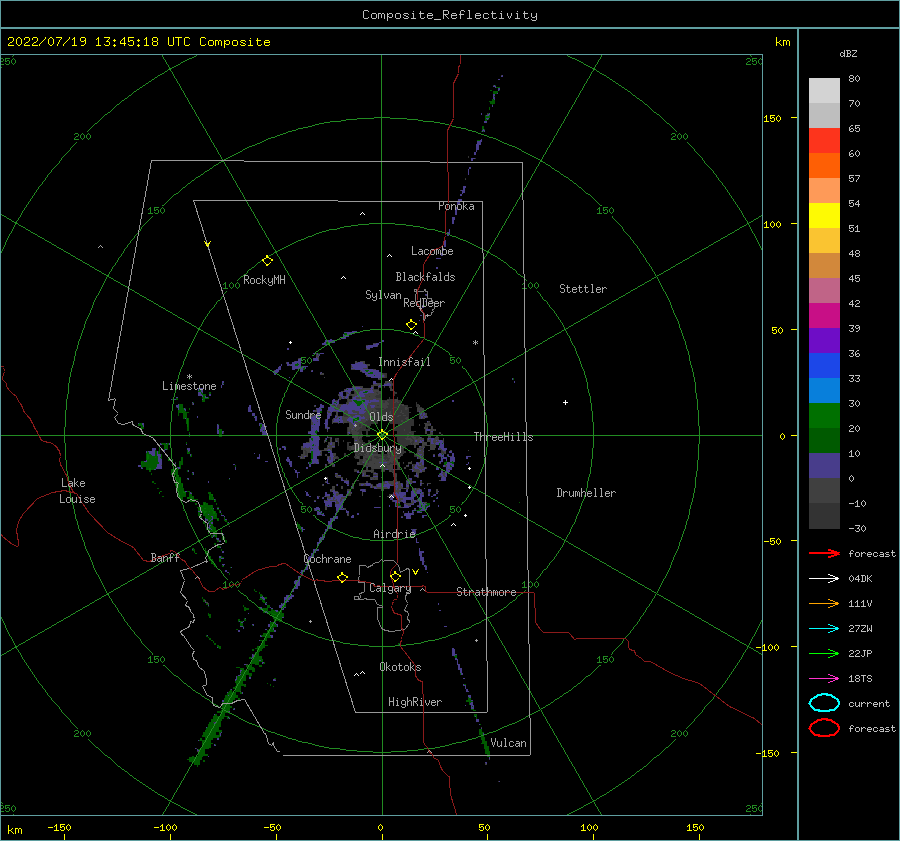This screenshot has height=841, width=900.
Task: Click the cyan current ellipse legend symbol
Action: (824, 703)
